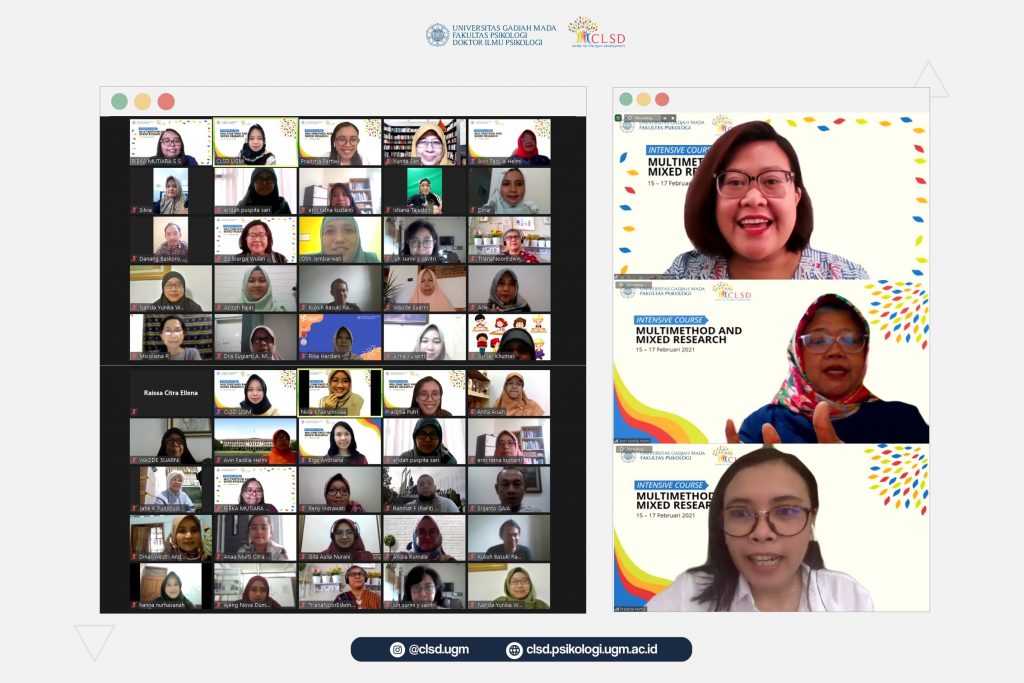The height and width of the screenshot is (683, 1024).
Task: Select the Alfipa Kumala video tile
Action: (424, 538)
